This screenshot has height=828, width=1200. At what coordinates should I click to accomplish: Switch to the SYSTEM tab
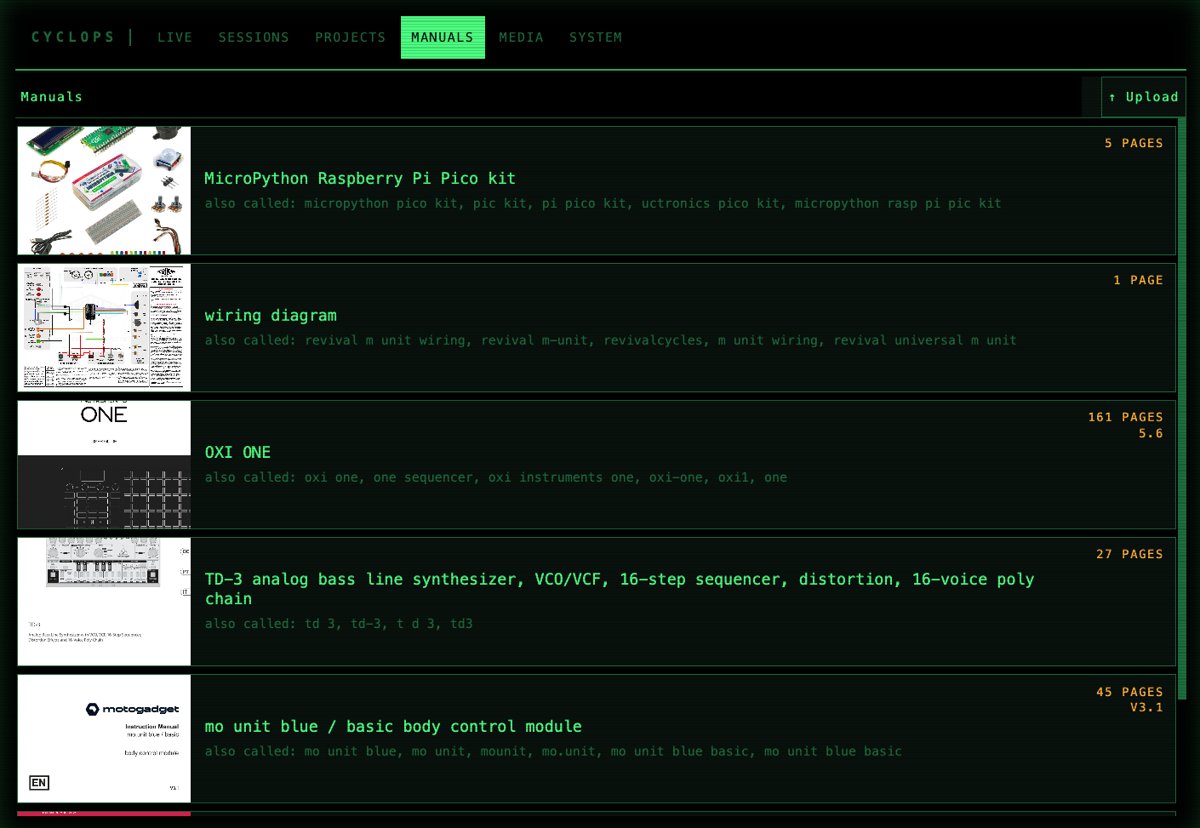pyautogui.click(x=596, y=37)
